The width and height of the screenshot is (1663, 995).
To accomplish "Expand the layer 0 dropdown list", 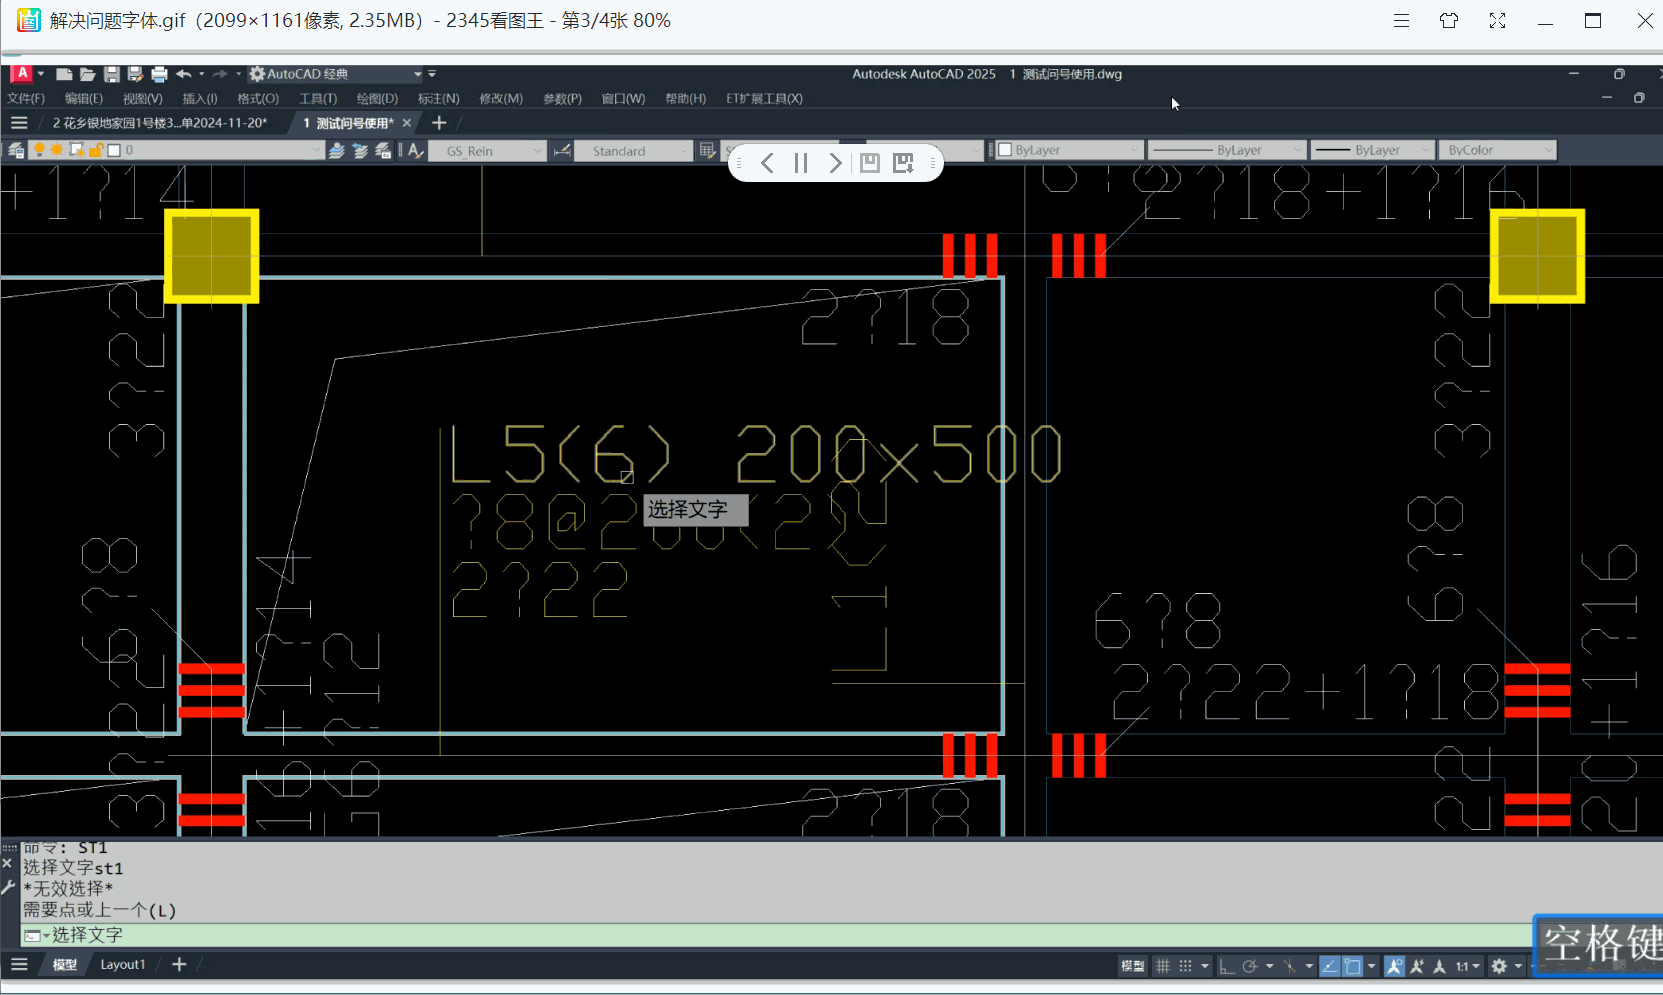I will [x=317, y=150].
